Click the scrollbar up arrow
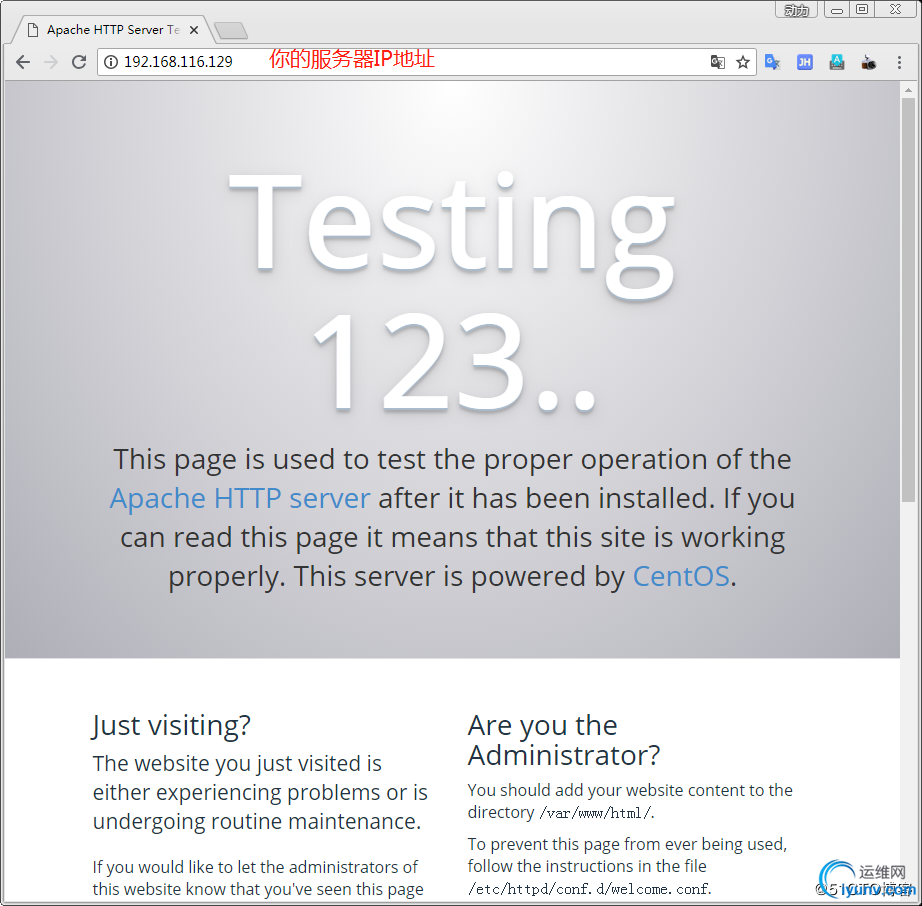 [908, 90]
